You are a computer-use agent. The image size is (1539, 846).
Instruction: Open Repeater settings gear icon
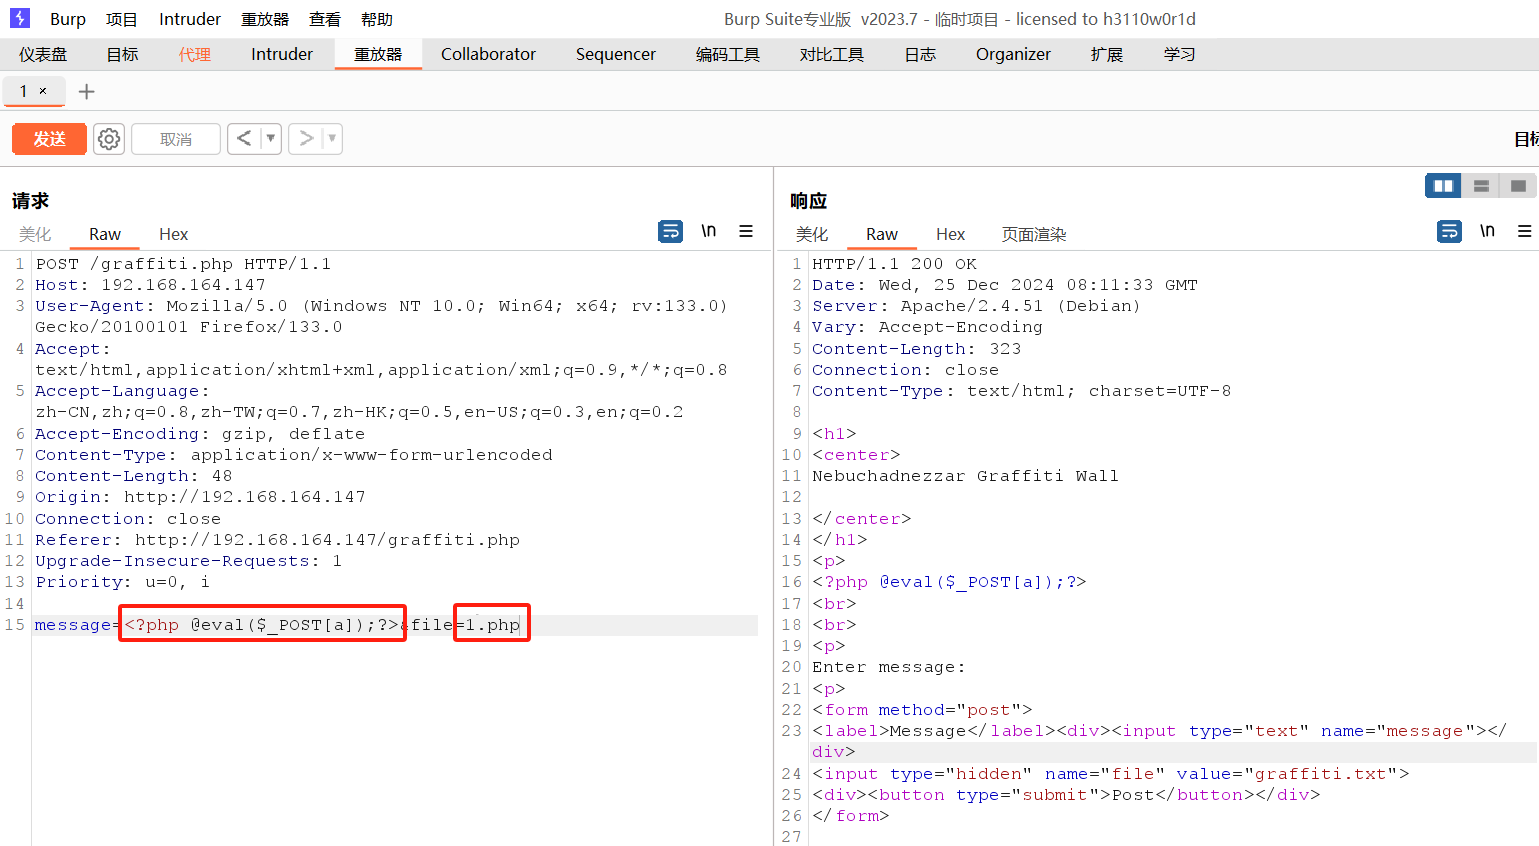point(109,139)
